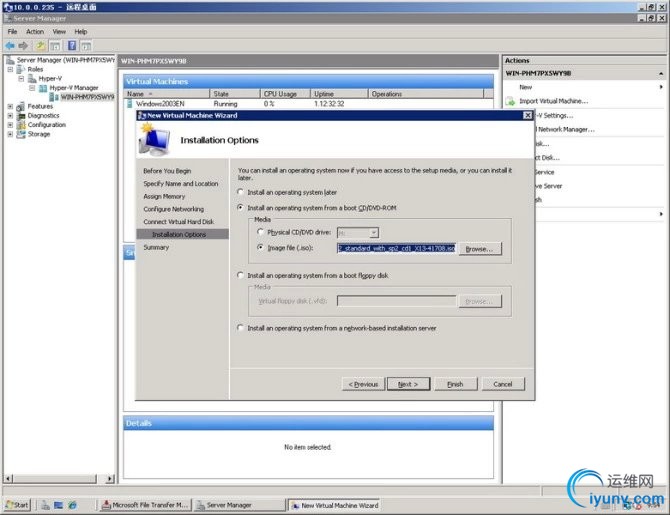Select Install from boot floppy disk option
The width and height of the screenshot is (670, 515).
pyautogui.click(x=241, y=276)
